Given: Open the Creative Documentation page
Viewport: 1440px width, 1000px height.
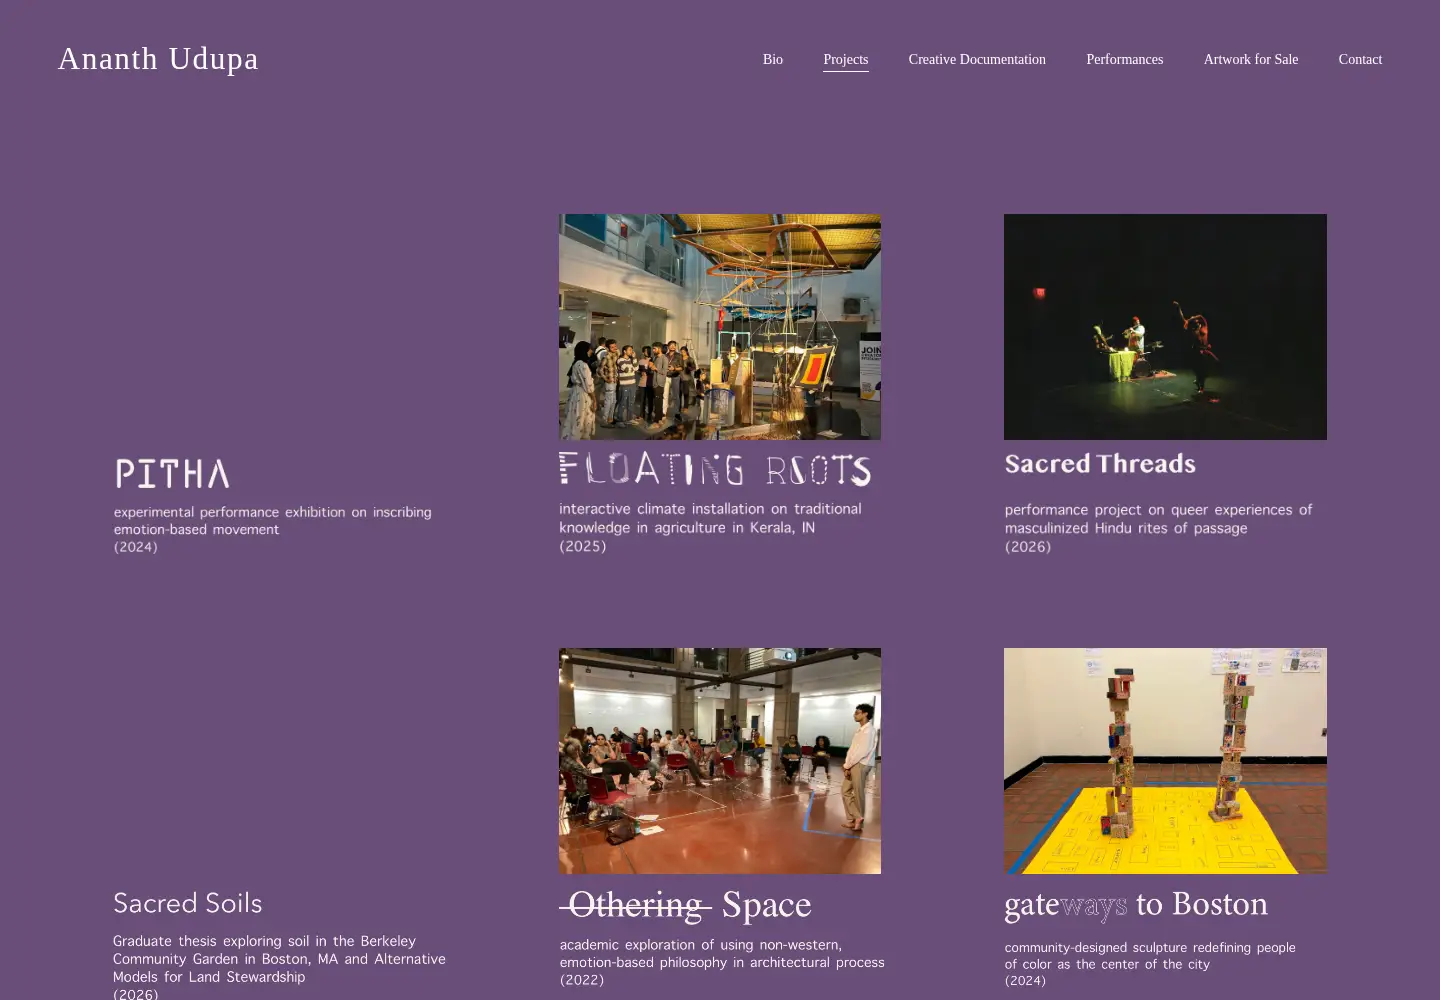Looking at the screenshot, I should [977, 60].
